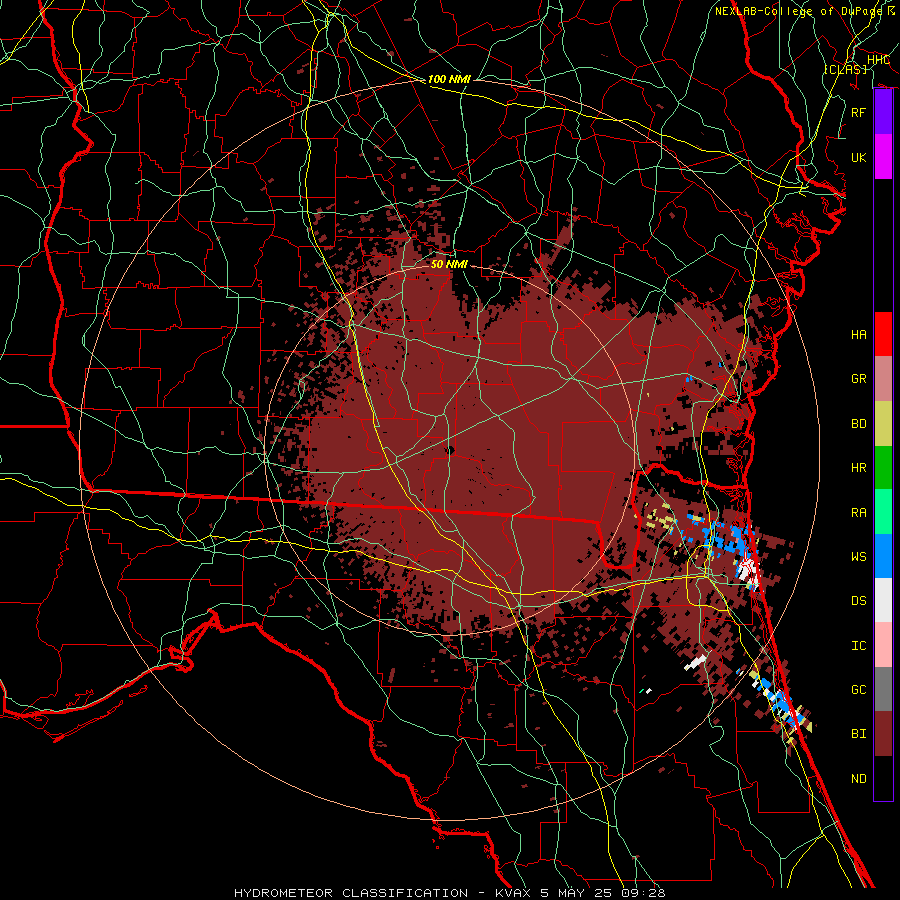Select the BD legend label text
This screenshot has width=900, height=900.
[859, 424]
